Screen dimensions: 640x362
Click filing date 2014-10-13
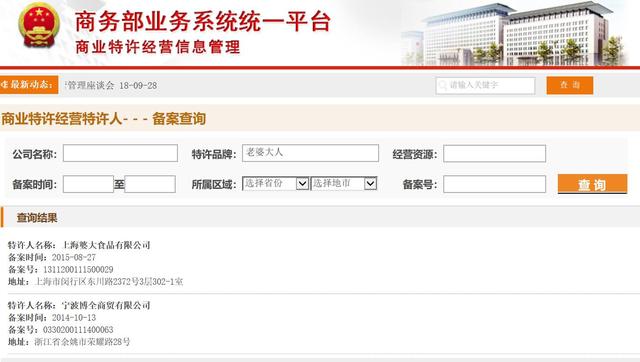pos(74,318)
